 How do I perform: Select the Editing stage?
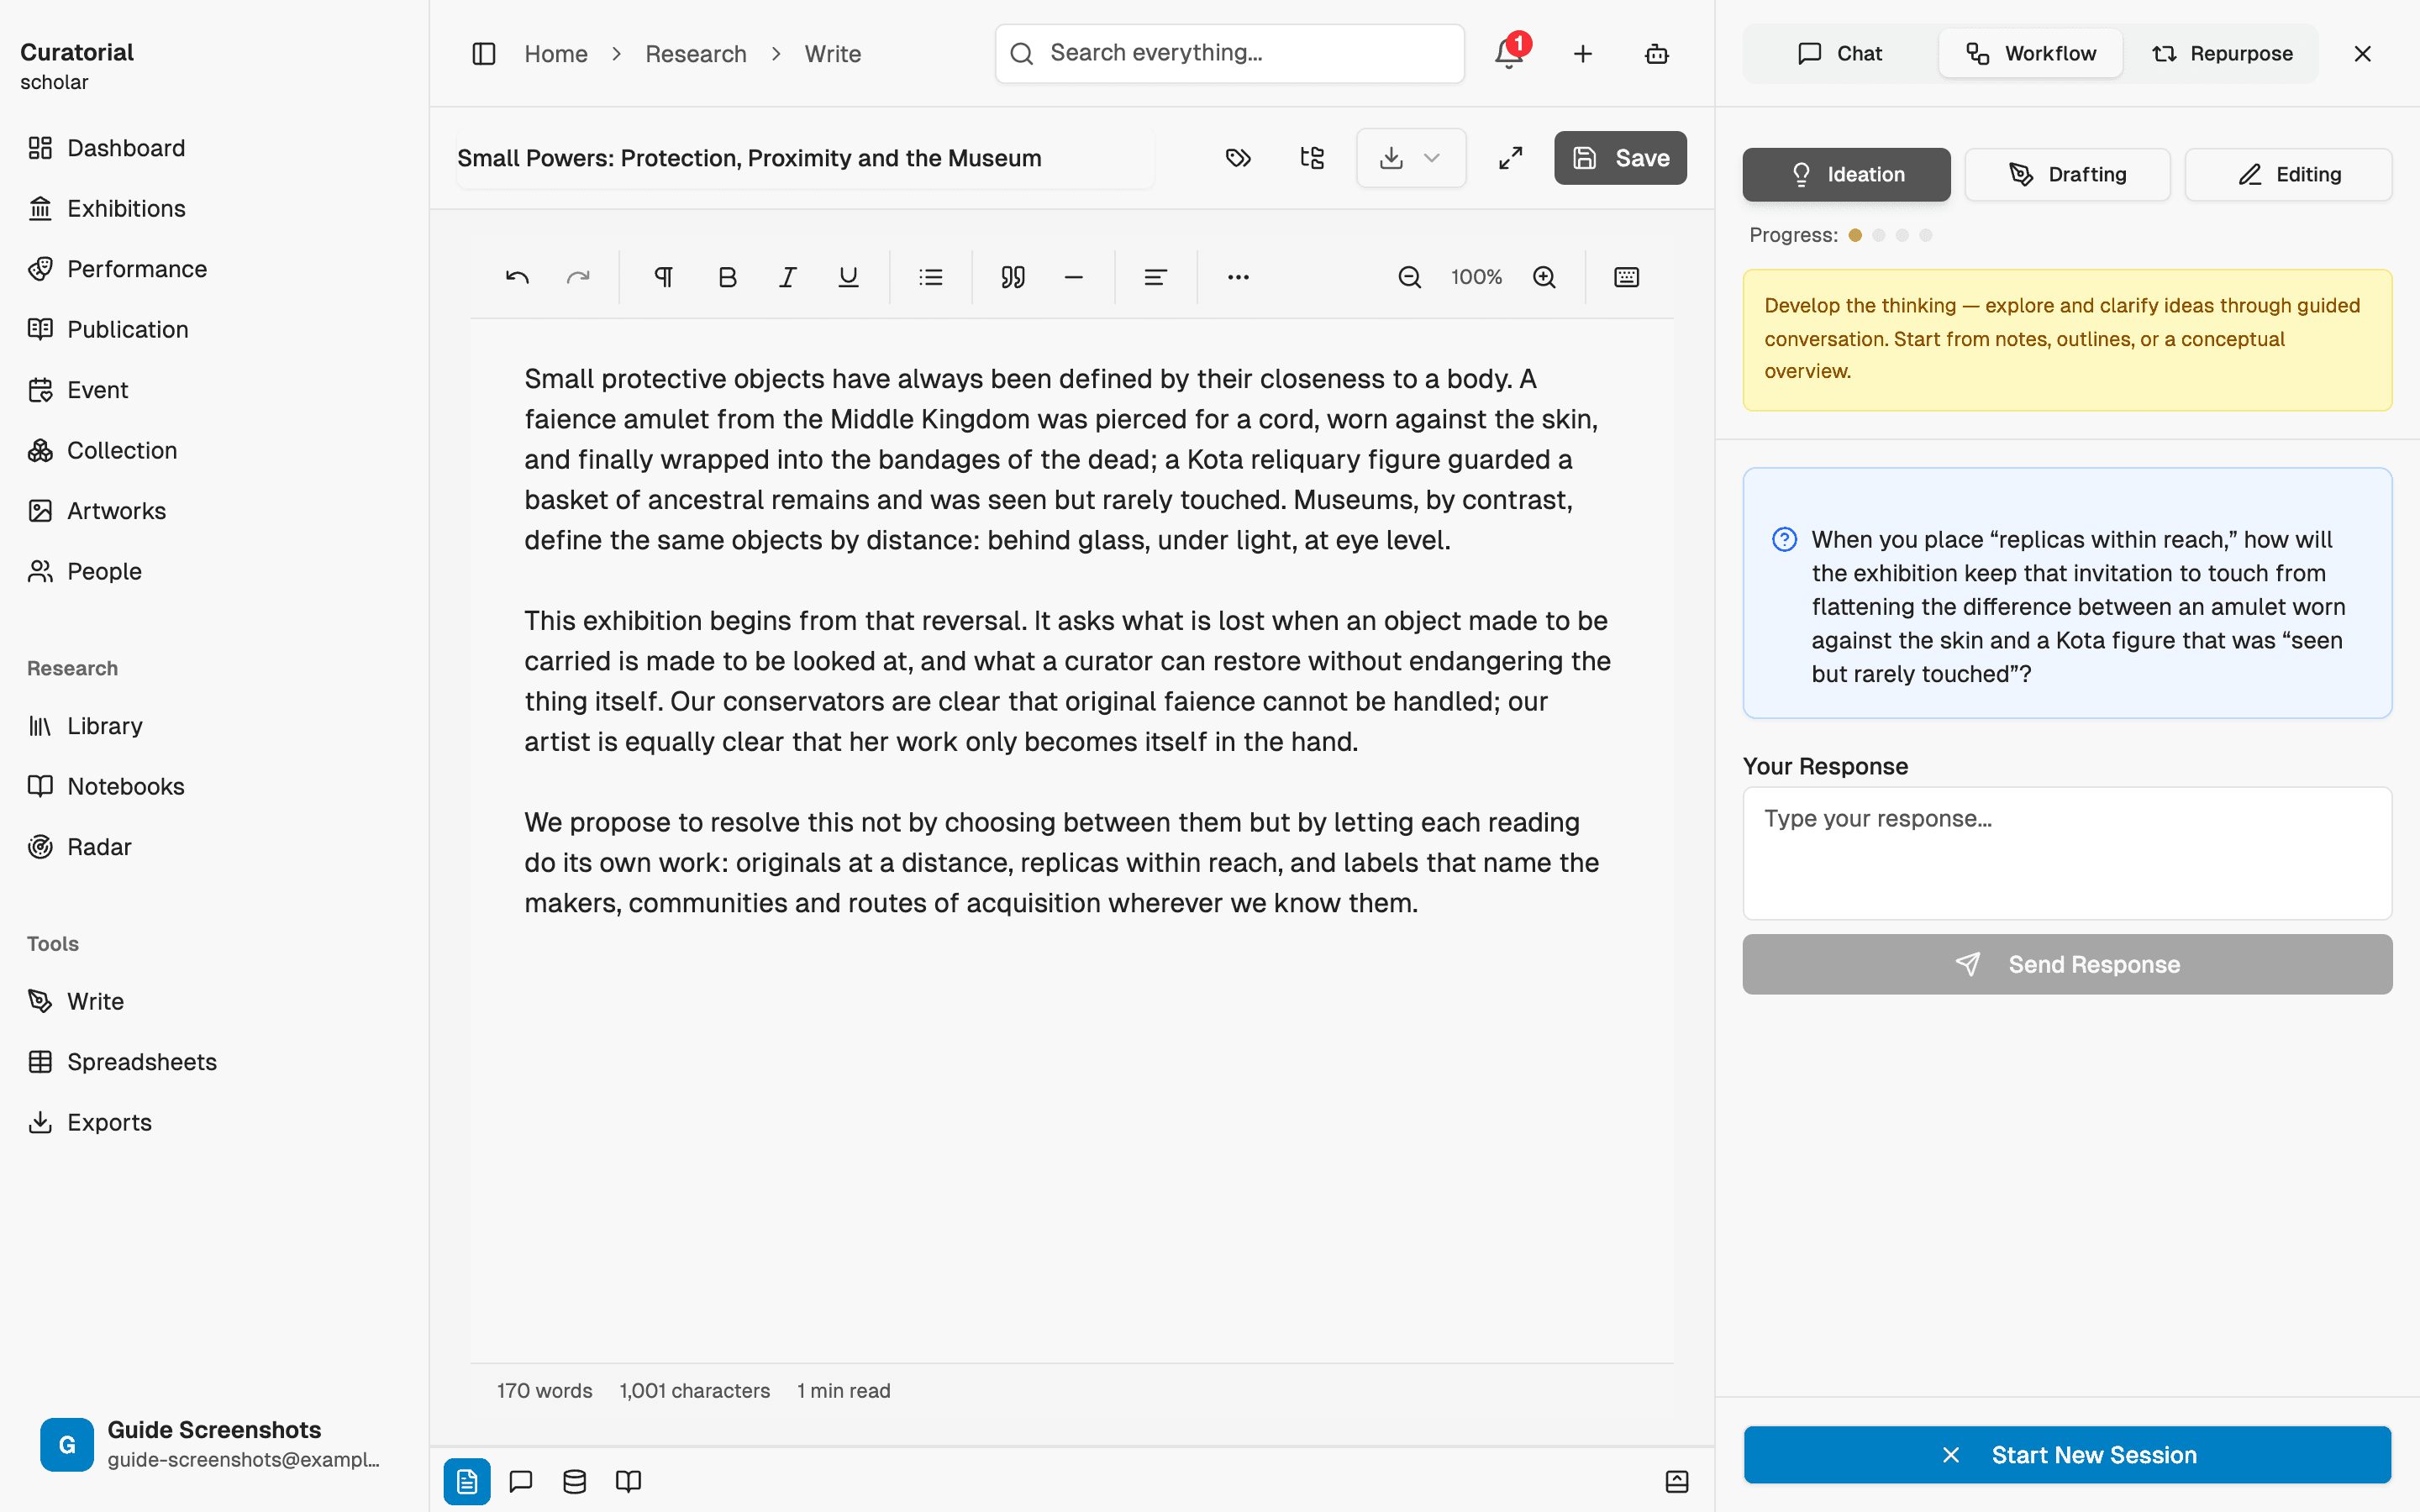coord(2288,175)
